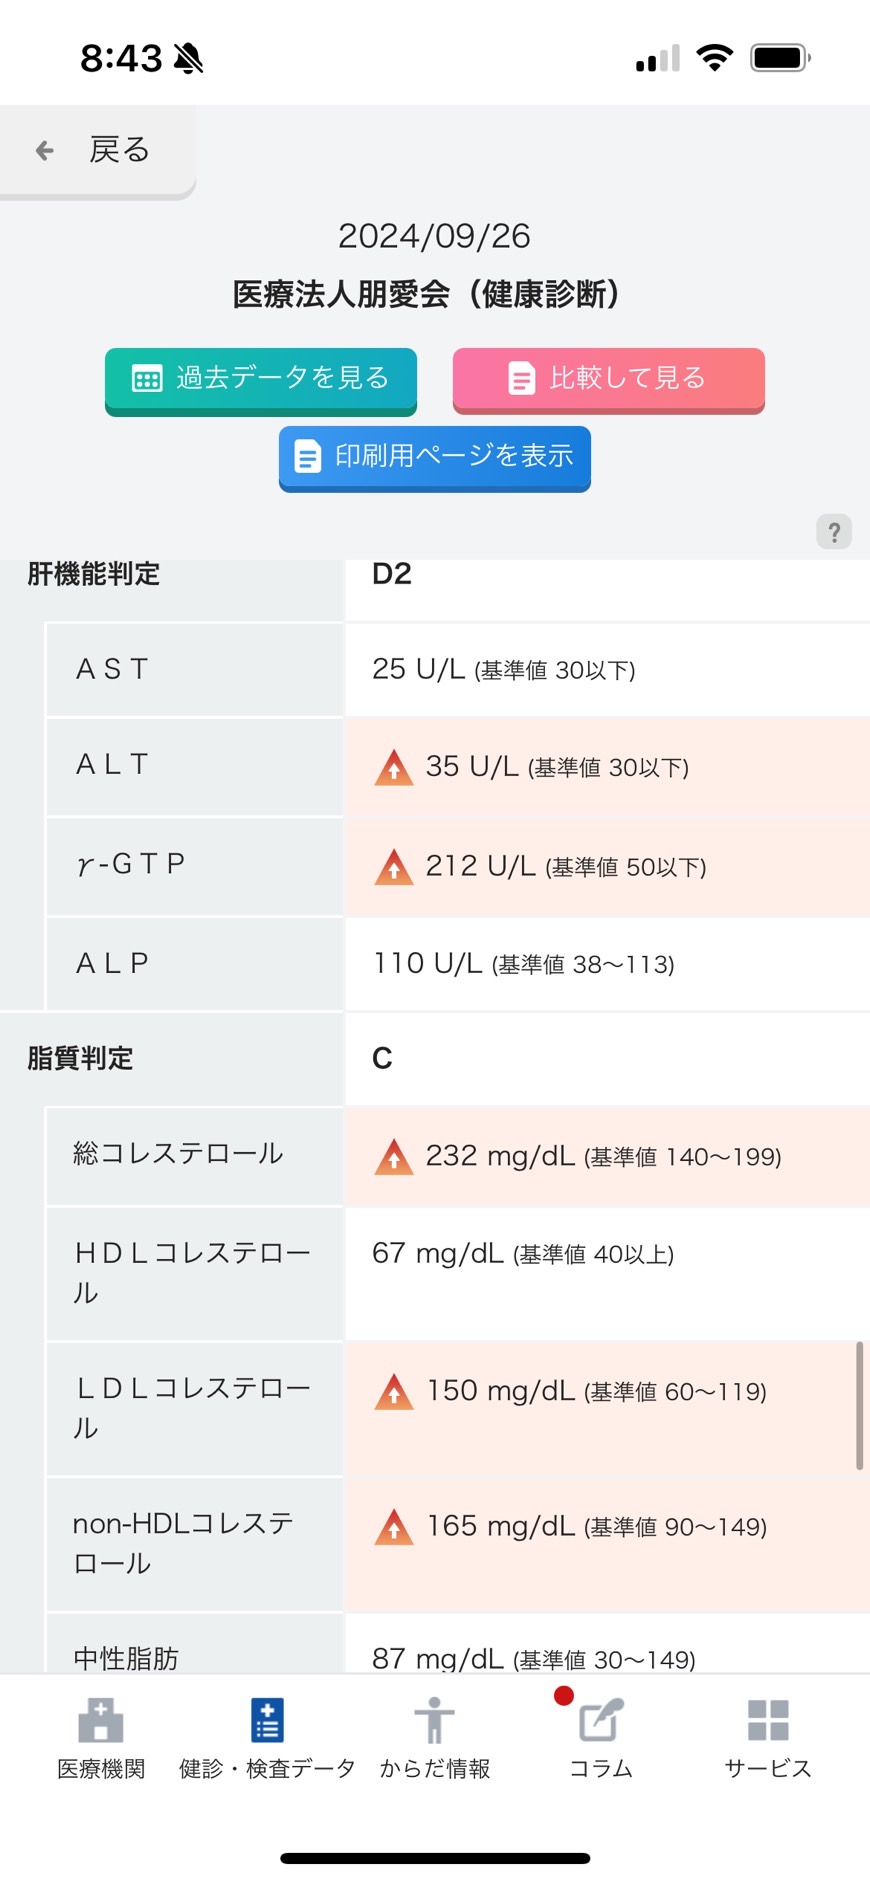Open the コラム pencil icon

click(x=602, y=1720)
